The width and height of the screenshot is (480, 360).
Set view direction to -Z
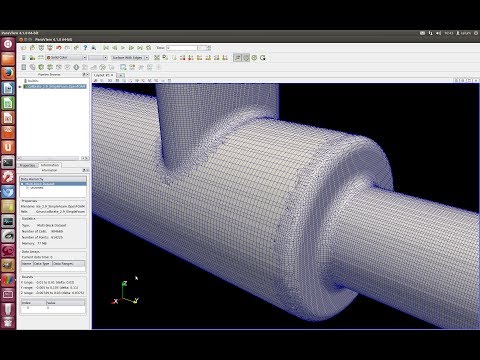click(x=225, y=58)
